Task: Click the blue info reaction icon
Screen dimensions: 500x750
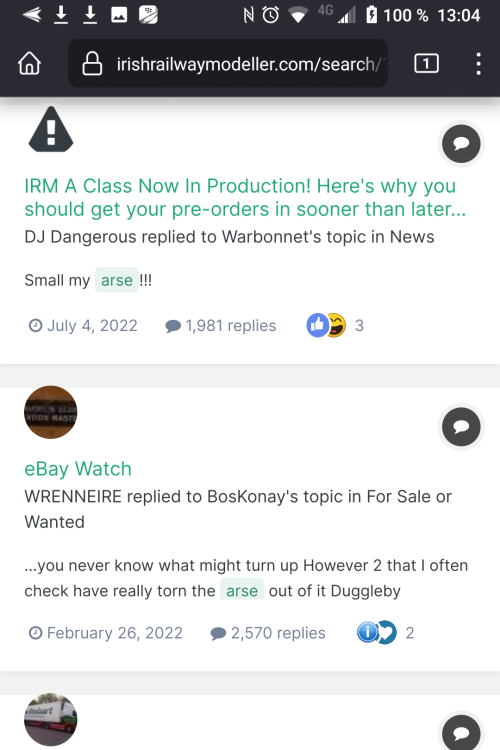Action: pos(367,632)
